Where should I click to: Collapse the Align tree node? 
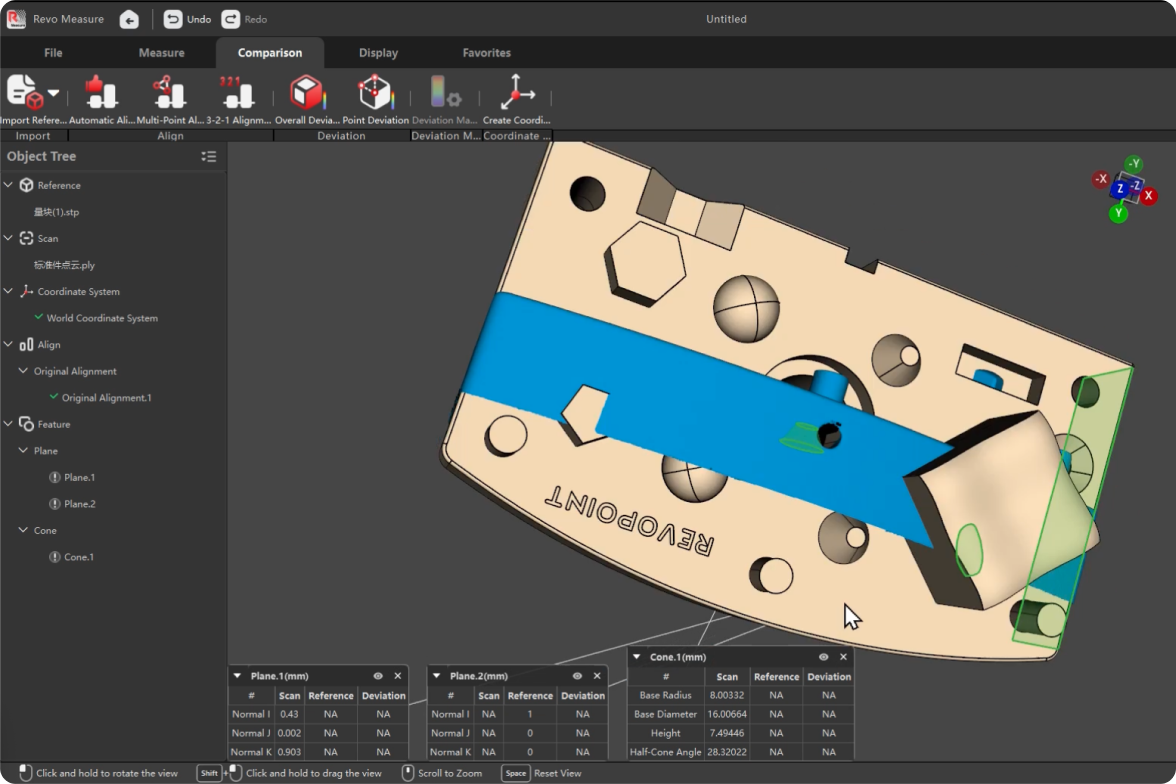tap(8, 344)
